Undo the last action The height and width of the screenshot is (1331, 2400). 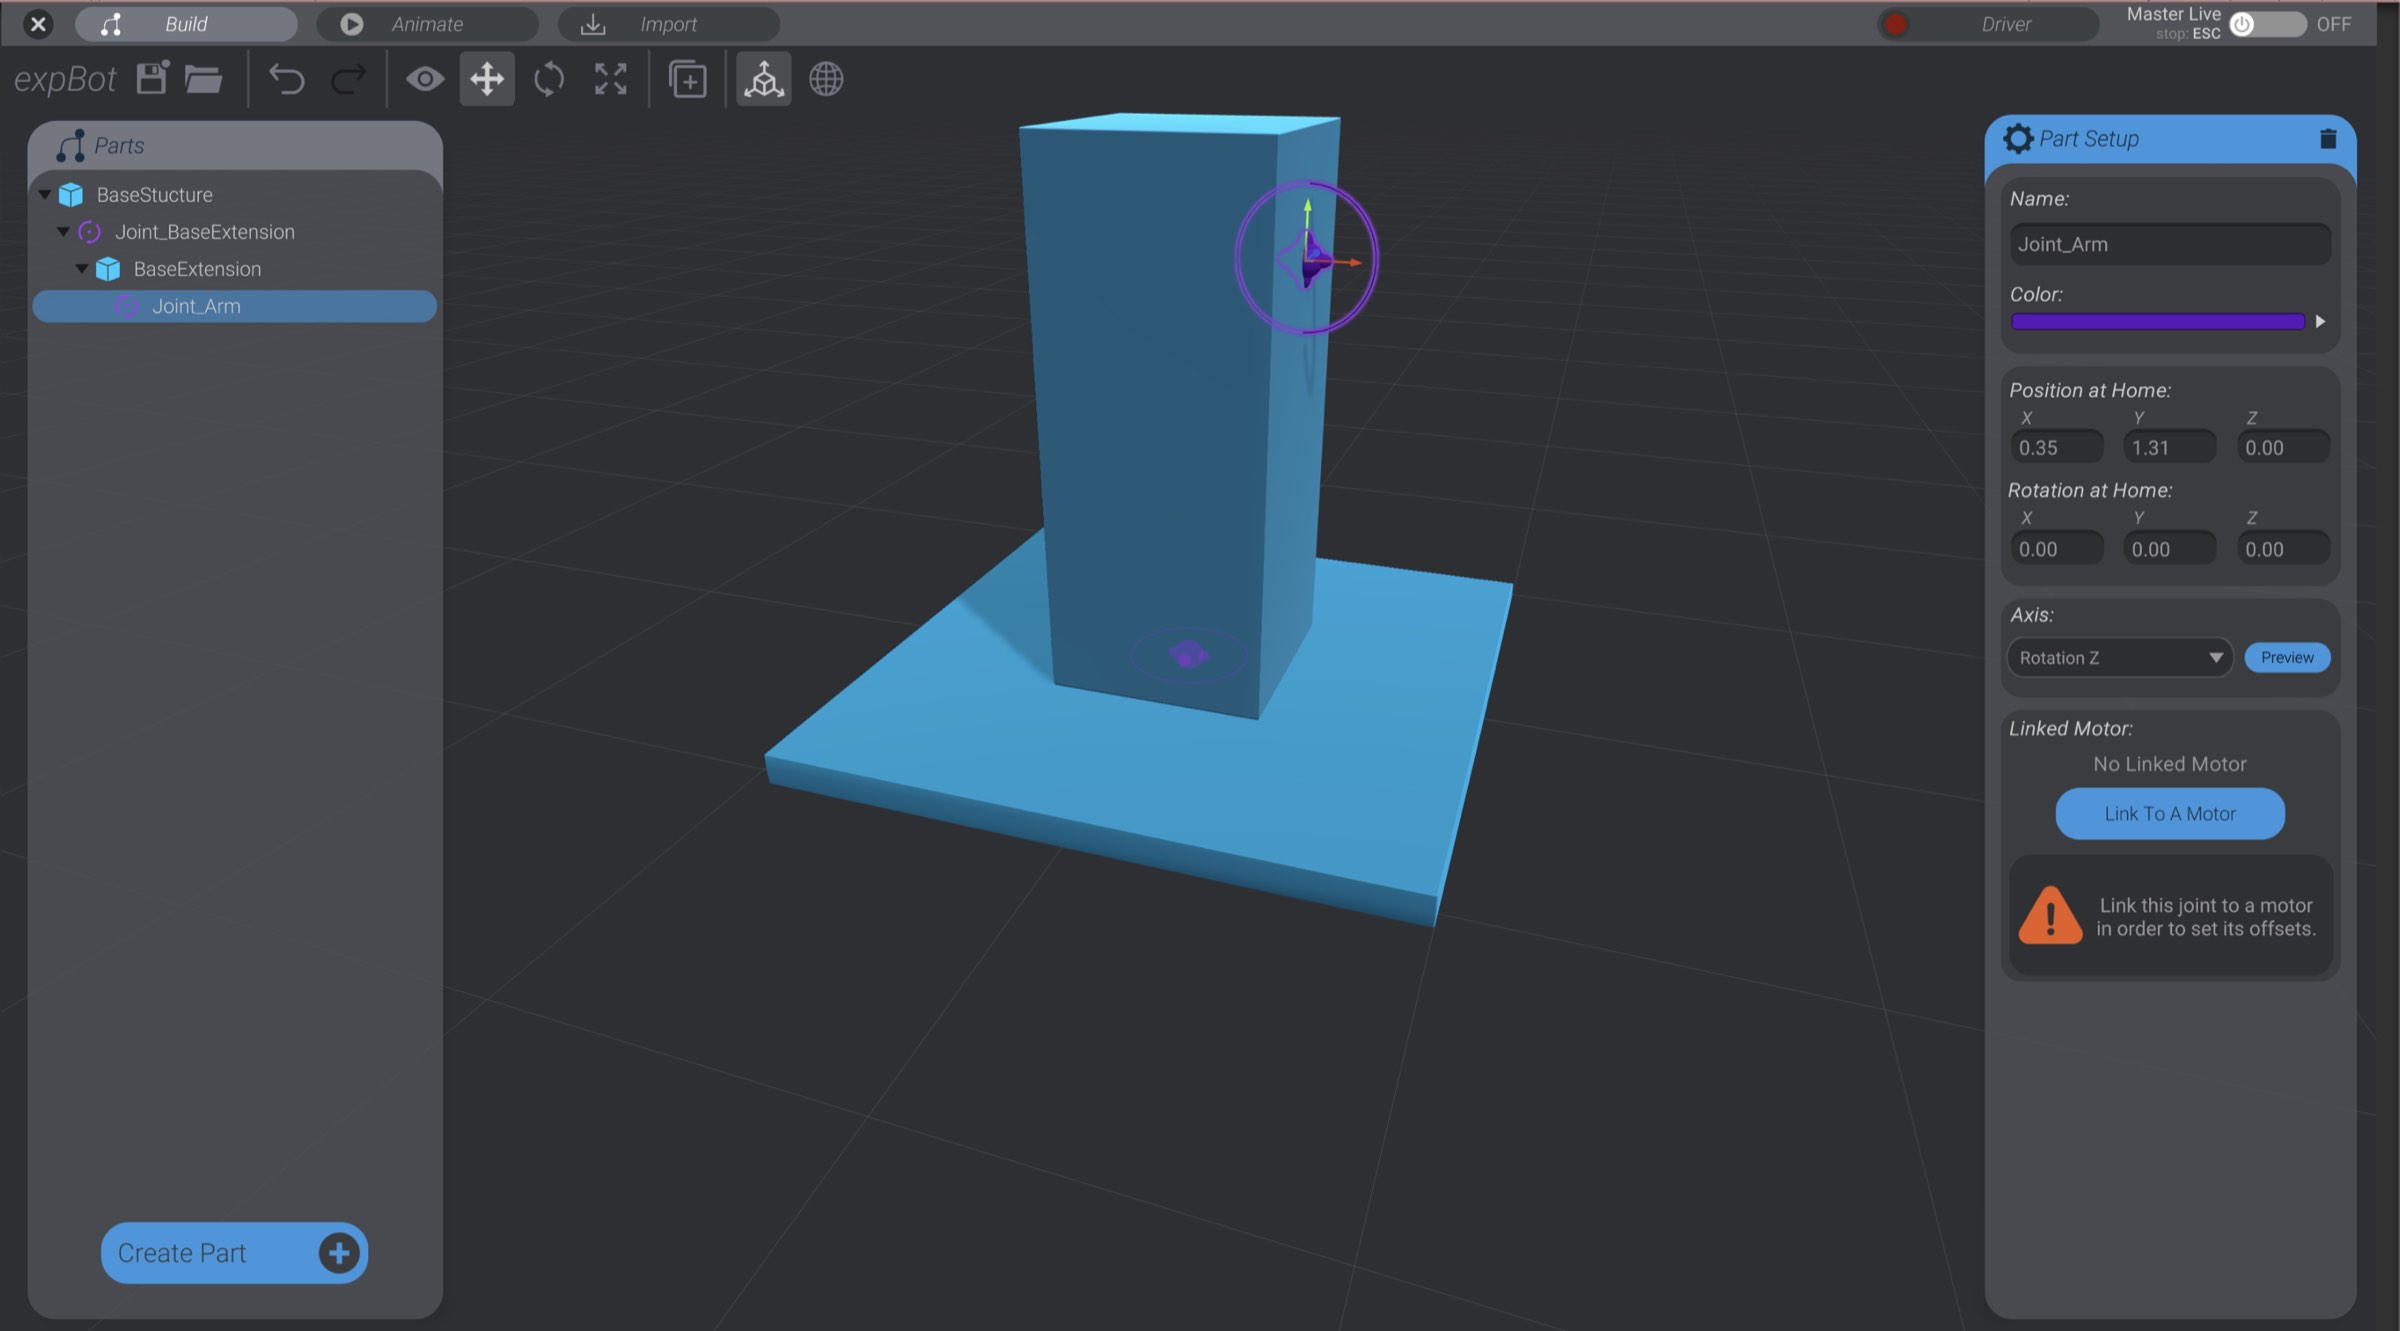click(287, 79)
